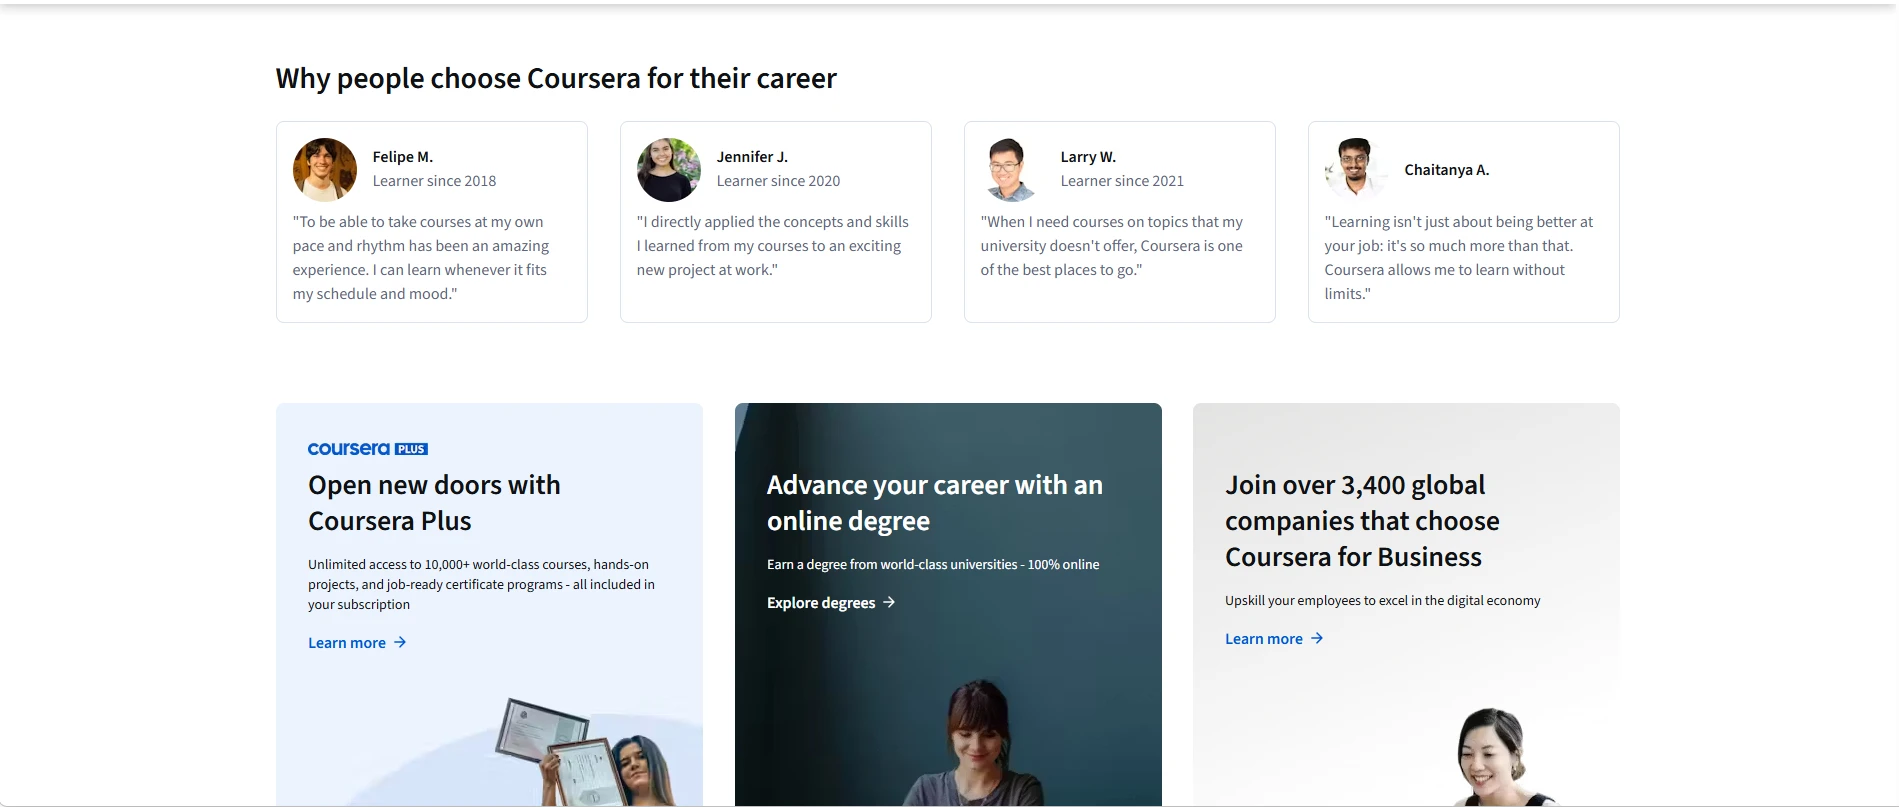
Task: Click Larry W.'s profile photo
Action: click(1011, 169)
